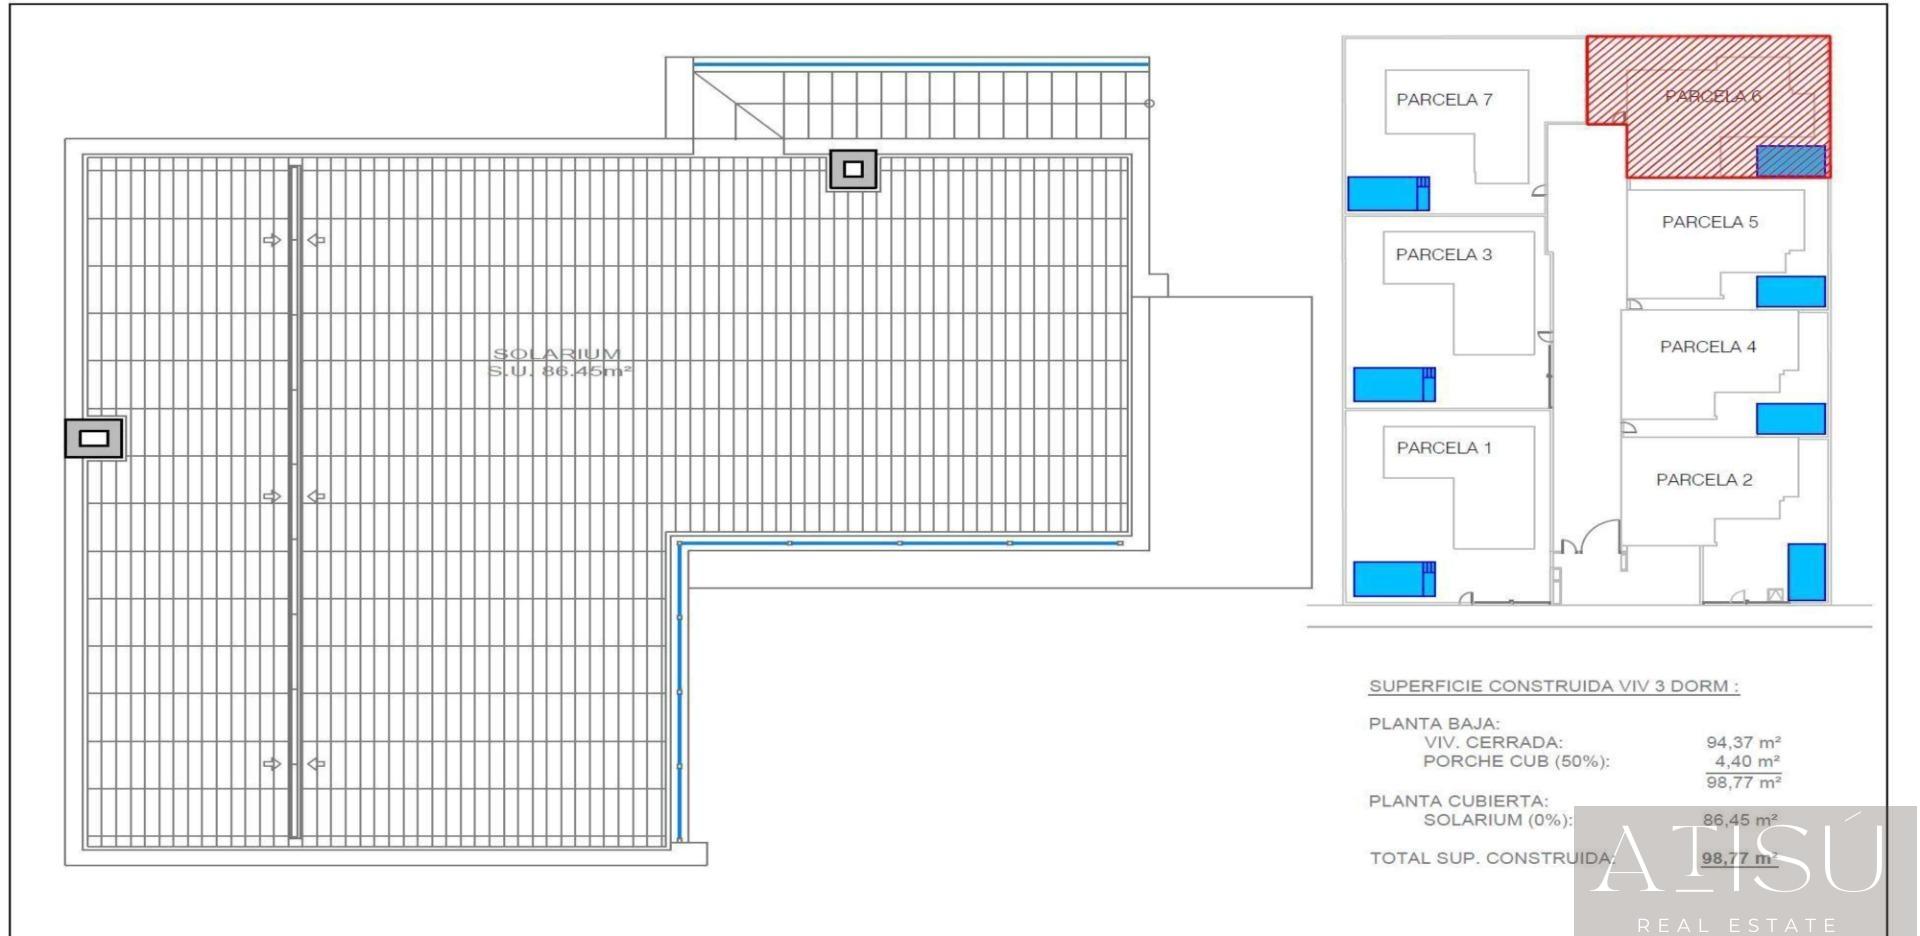
Task: Click the SOLARIUM S.U. 86.45m² label
Action: (559, 362)
